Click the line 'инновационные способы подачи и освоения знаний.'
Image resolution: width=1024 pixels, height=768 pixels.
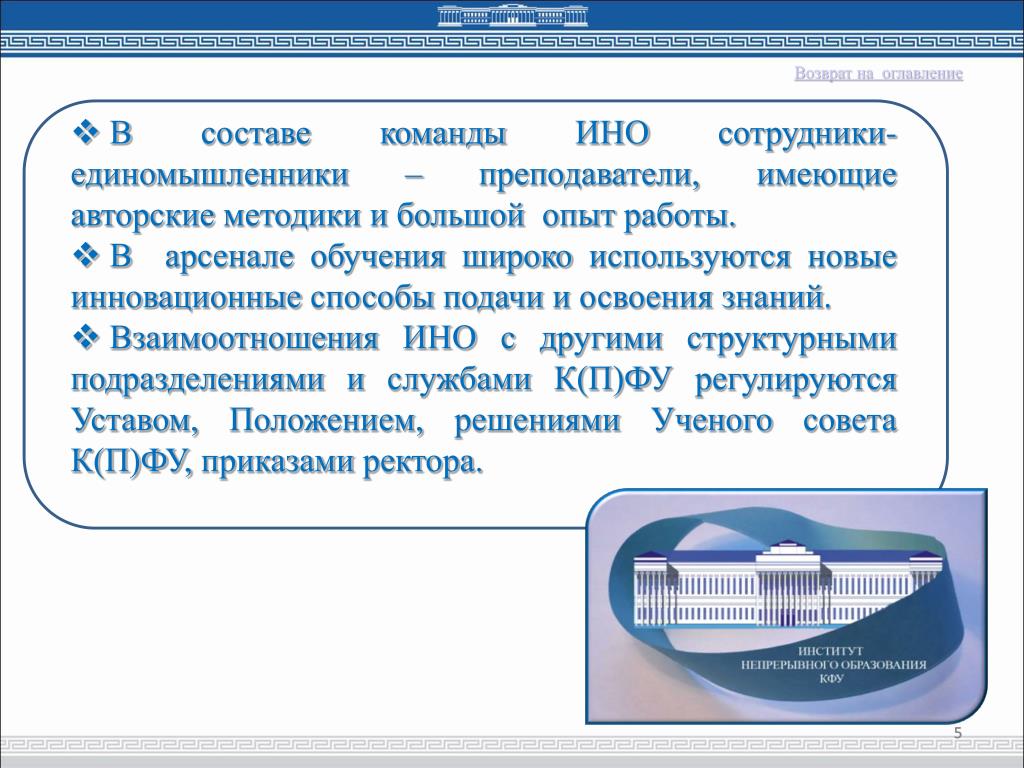pos(452,298)
